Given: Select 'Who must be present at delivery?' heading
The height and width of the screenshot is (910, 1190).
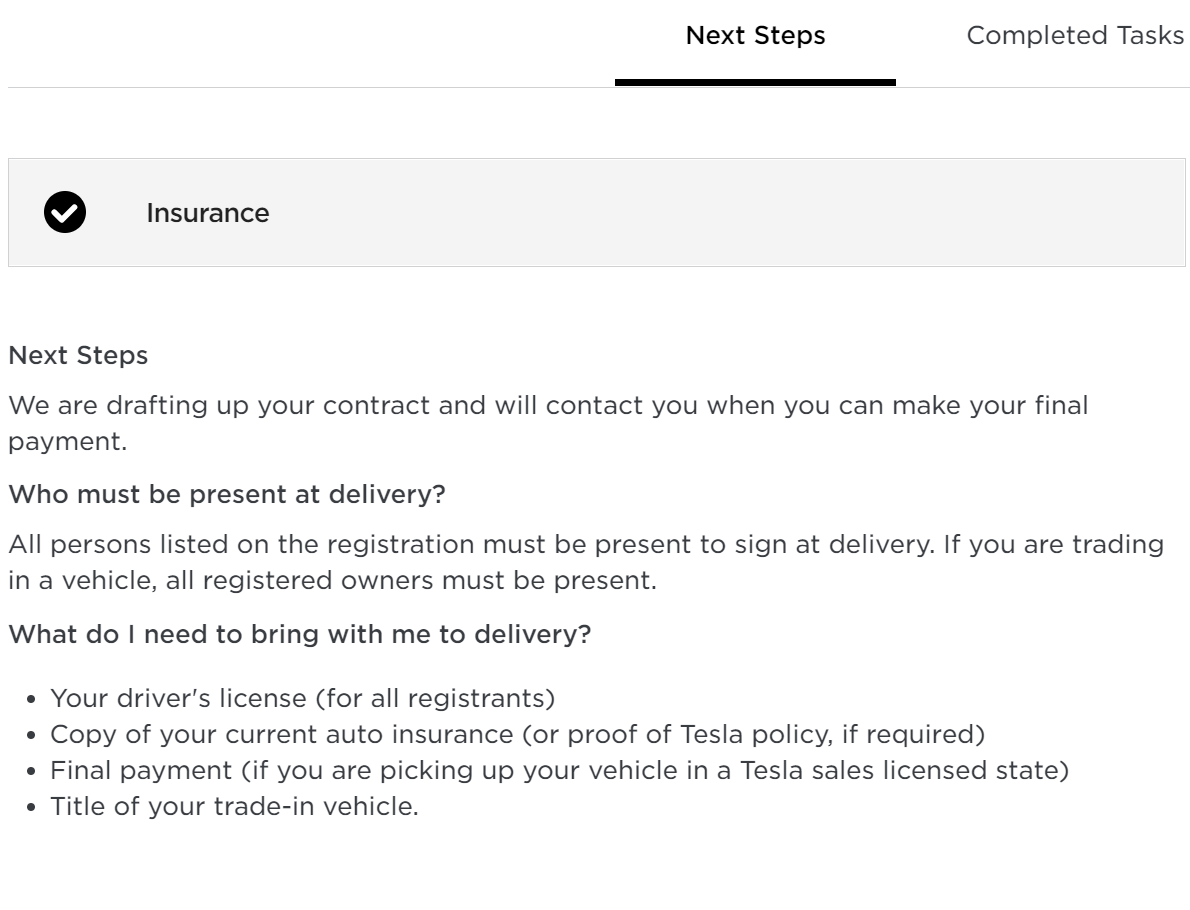Looking at the screenshot, I should (226, 495).
